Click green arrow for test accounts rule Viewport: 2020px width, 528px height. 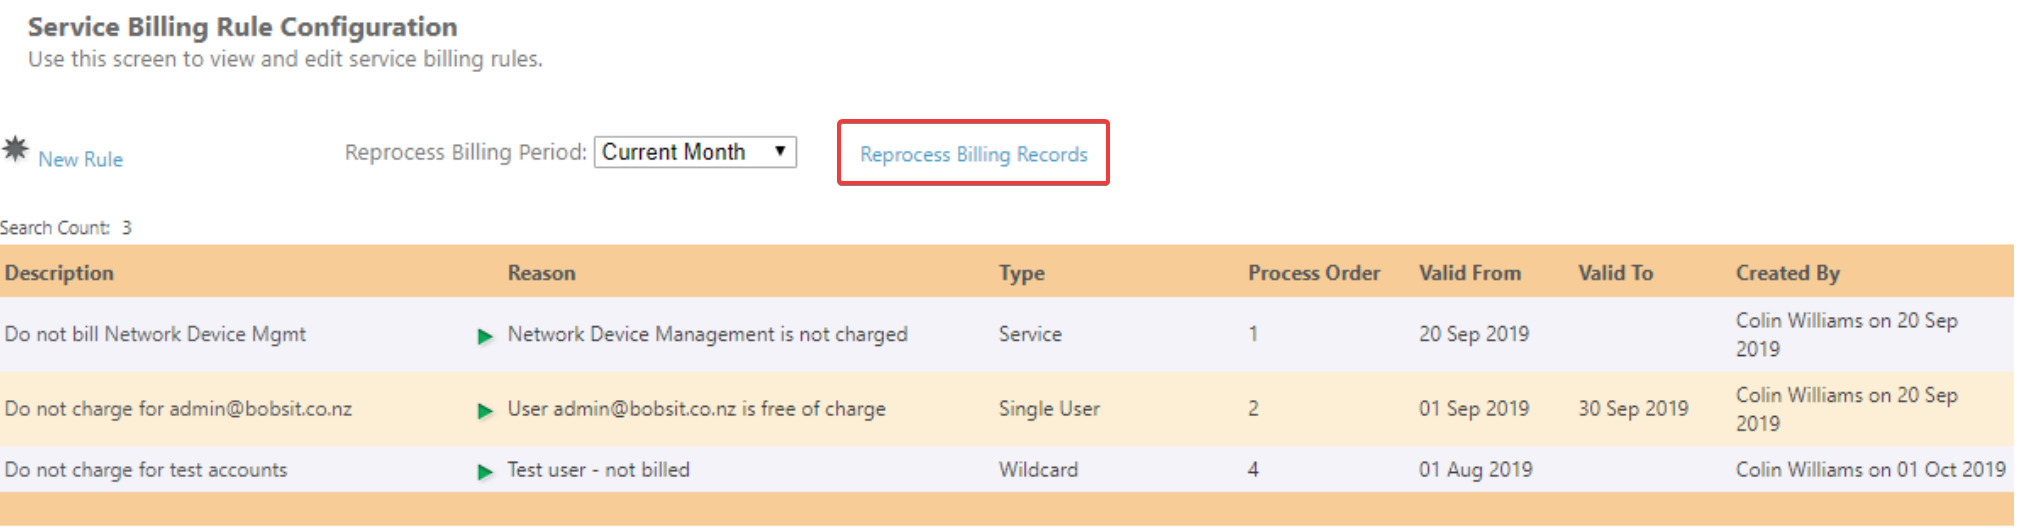click(485, 471)
